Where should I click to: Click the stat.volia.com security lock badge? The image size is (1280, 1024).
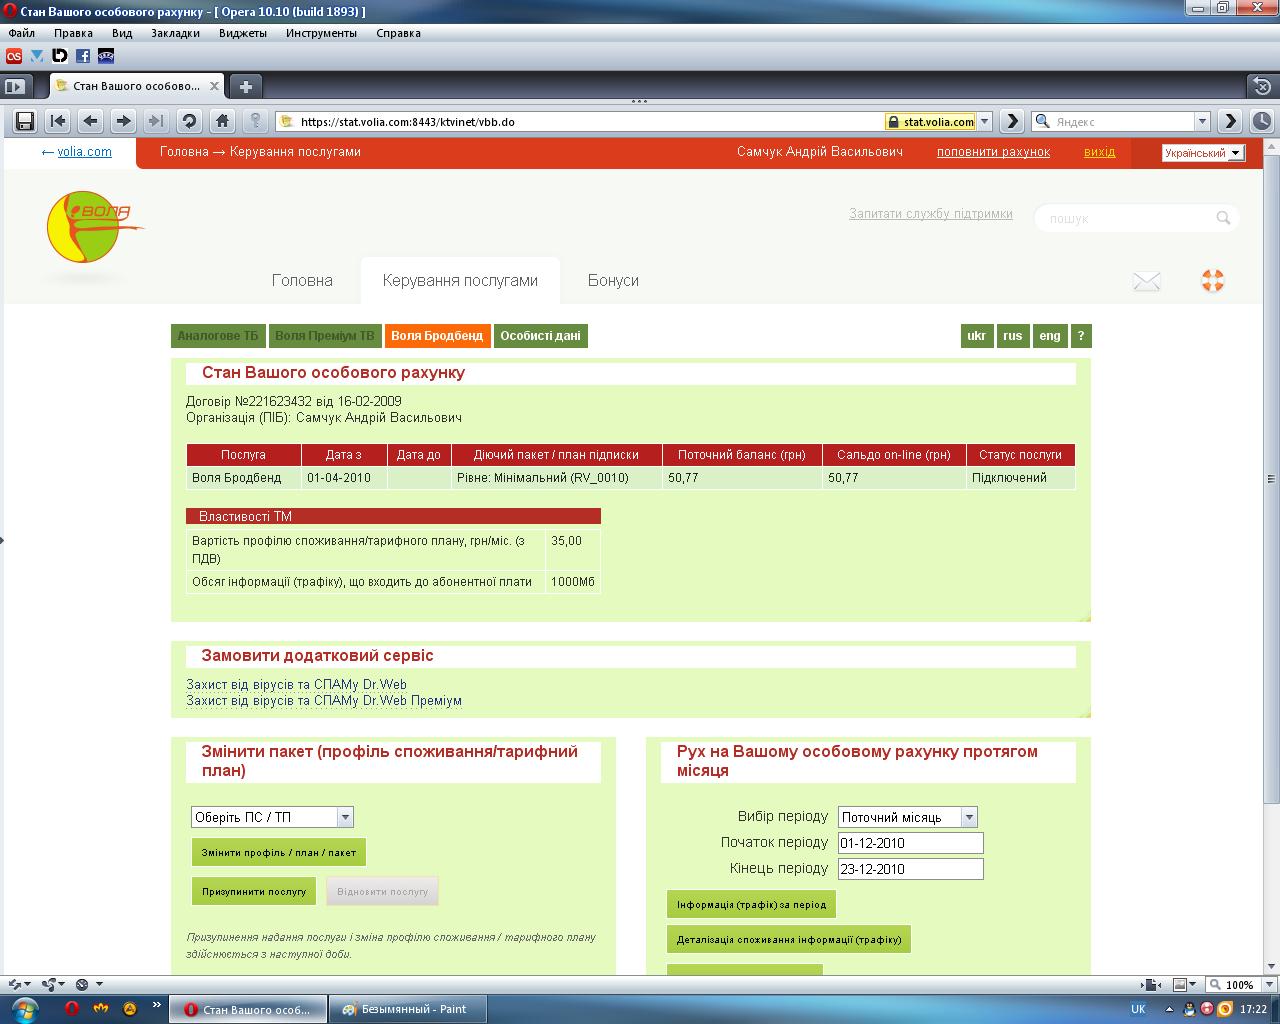[x=930, y=122]
